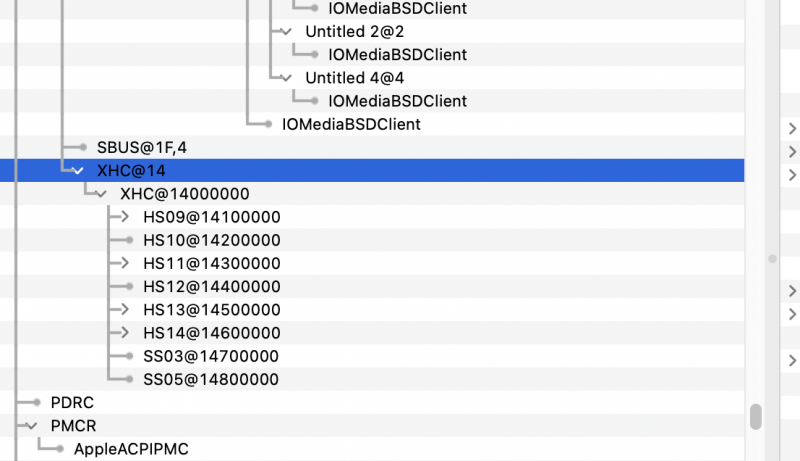This screenshot has height=461, width=800.
Task: Expand the HS11@14300000 port entry
Action: tap(124, 263)
